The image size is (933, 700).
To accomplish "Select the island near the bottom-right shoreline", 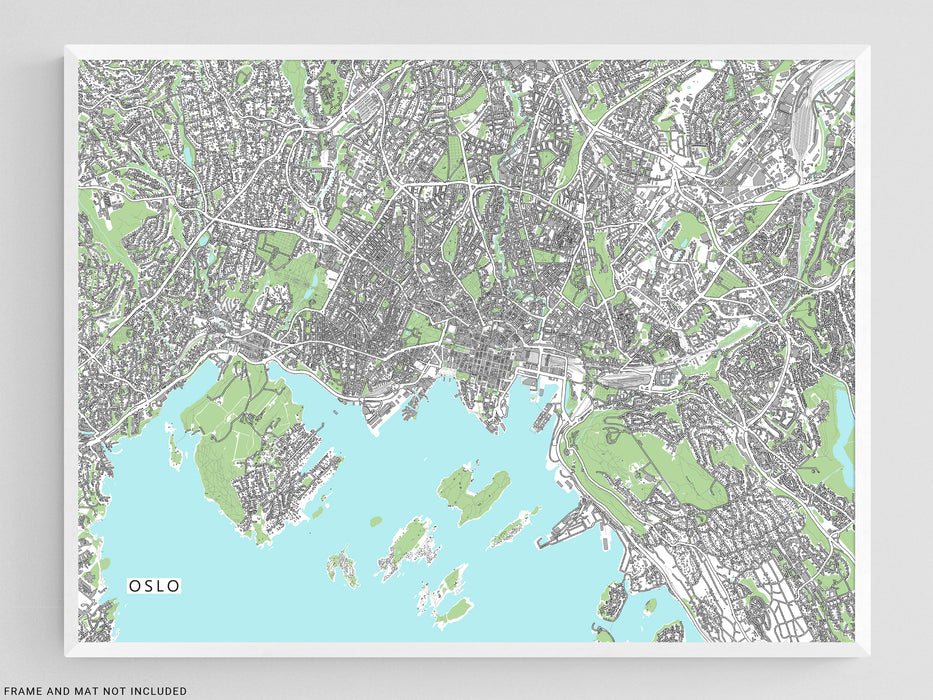I will pyautogui.click(x=612, y=598).
